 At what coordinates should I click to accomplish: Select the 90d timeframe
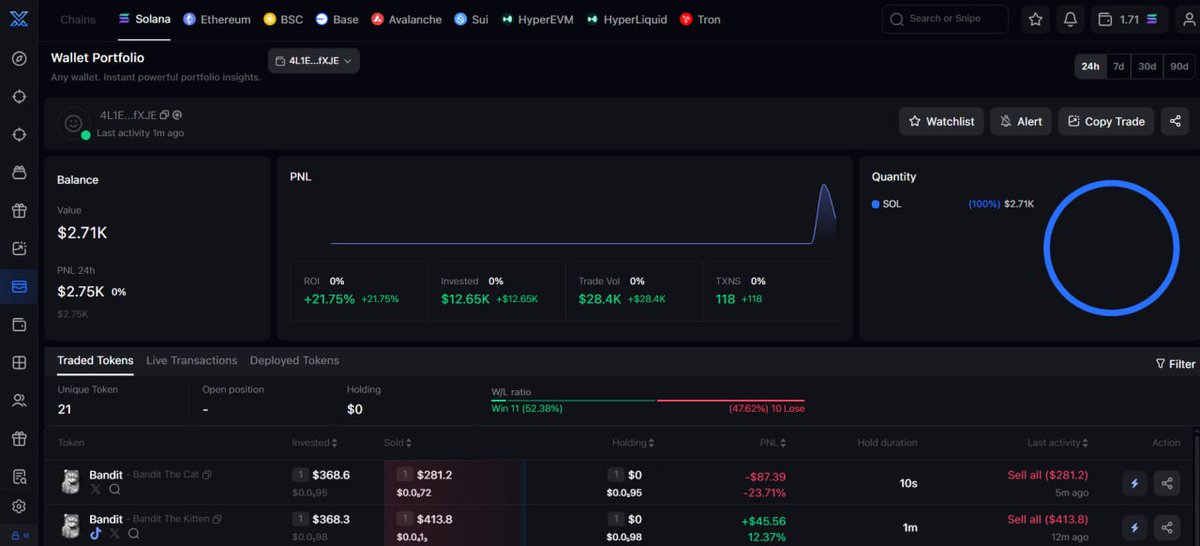pyautogui.click(x=1179, y=67)
